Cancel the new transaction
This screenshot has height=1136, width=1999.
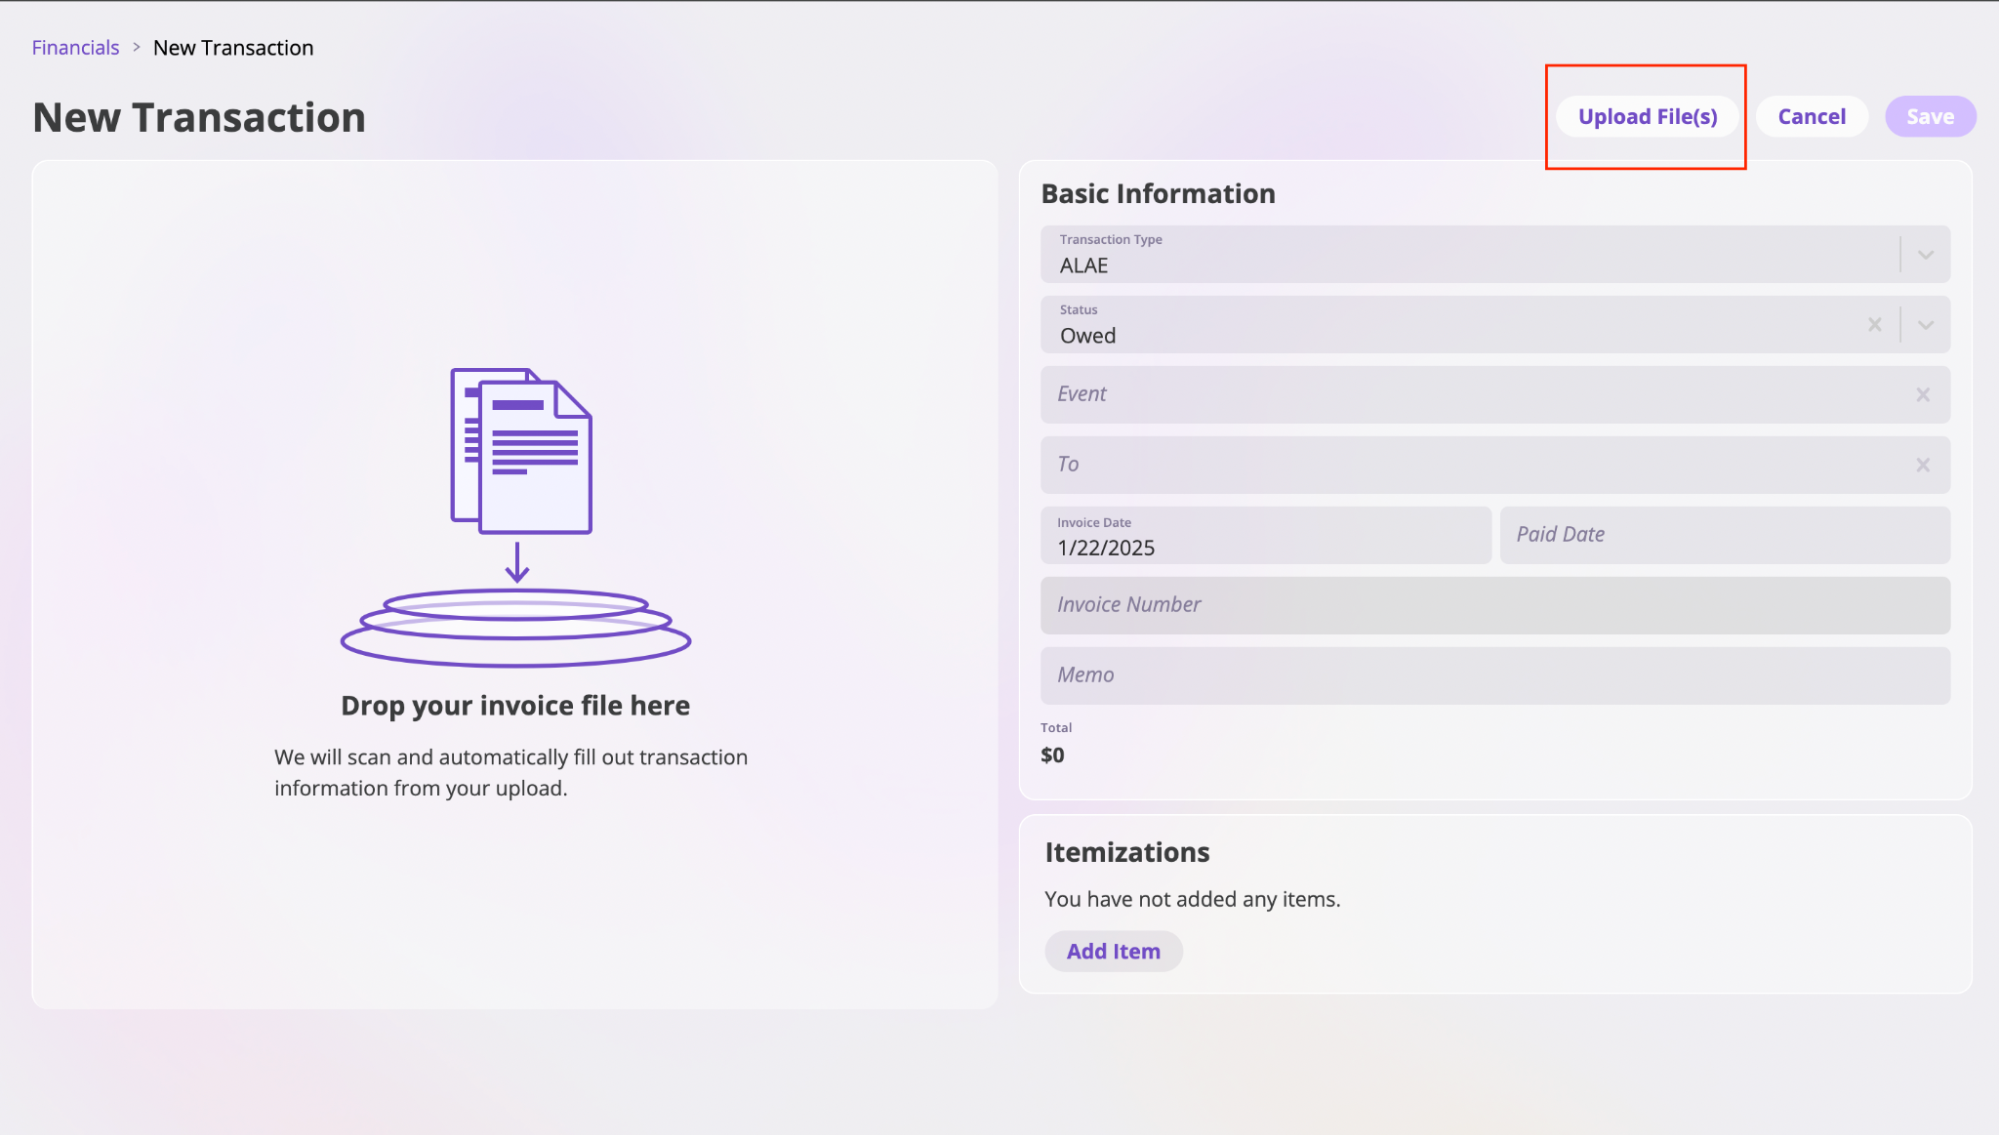[x=1811, y=117]
